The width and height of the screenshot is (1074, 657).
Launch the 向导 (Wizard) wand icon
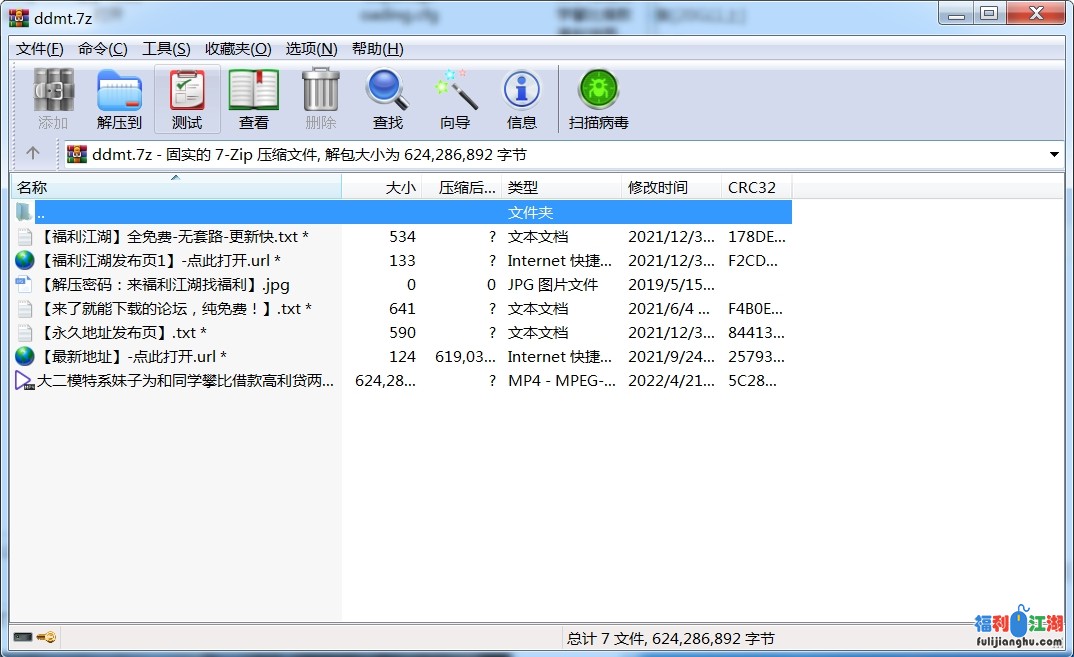point(455,99)
